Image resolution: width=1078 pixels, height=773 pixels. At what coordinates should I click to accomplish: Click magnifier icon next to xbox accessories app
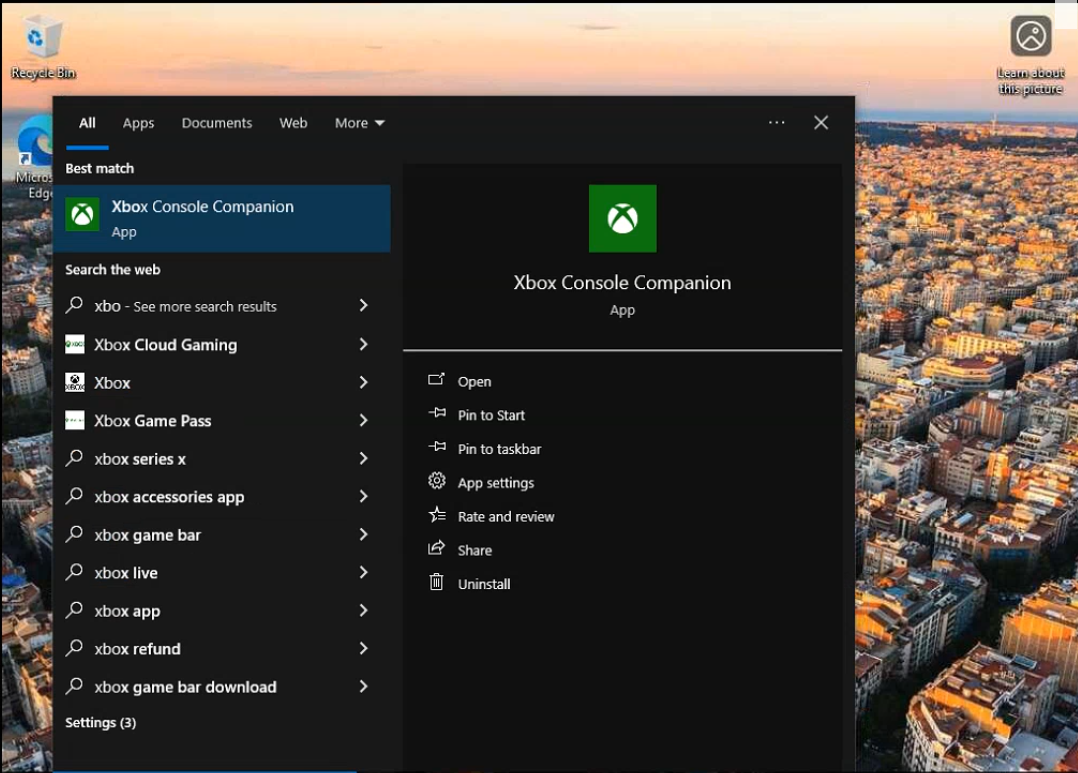pos(74,495)
